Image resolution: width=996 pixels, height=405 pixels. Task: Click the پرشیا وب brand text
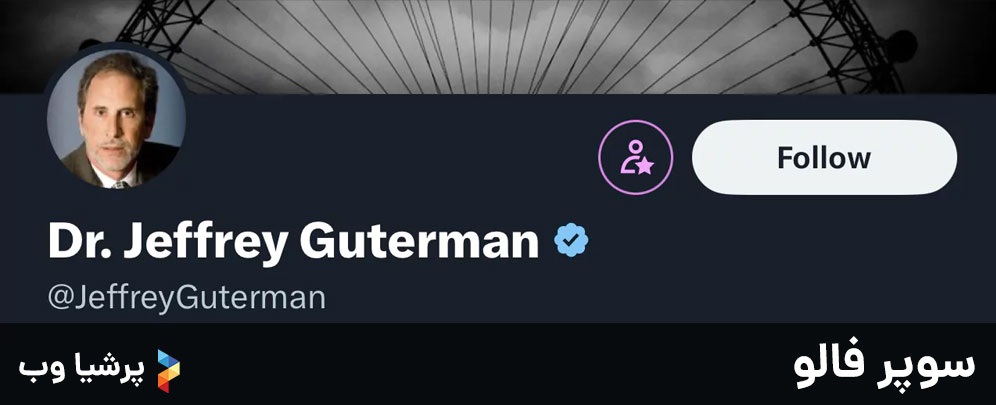click(82, 367)
